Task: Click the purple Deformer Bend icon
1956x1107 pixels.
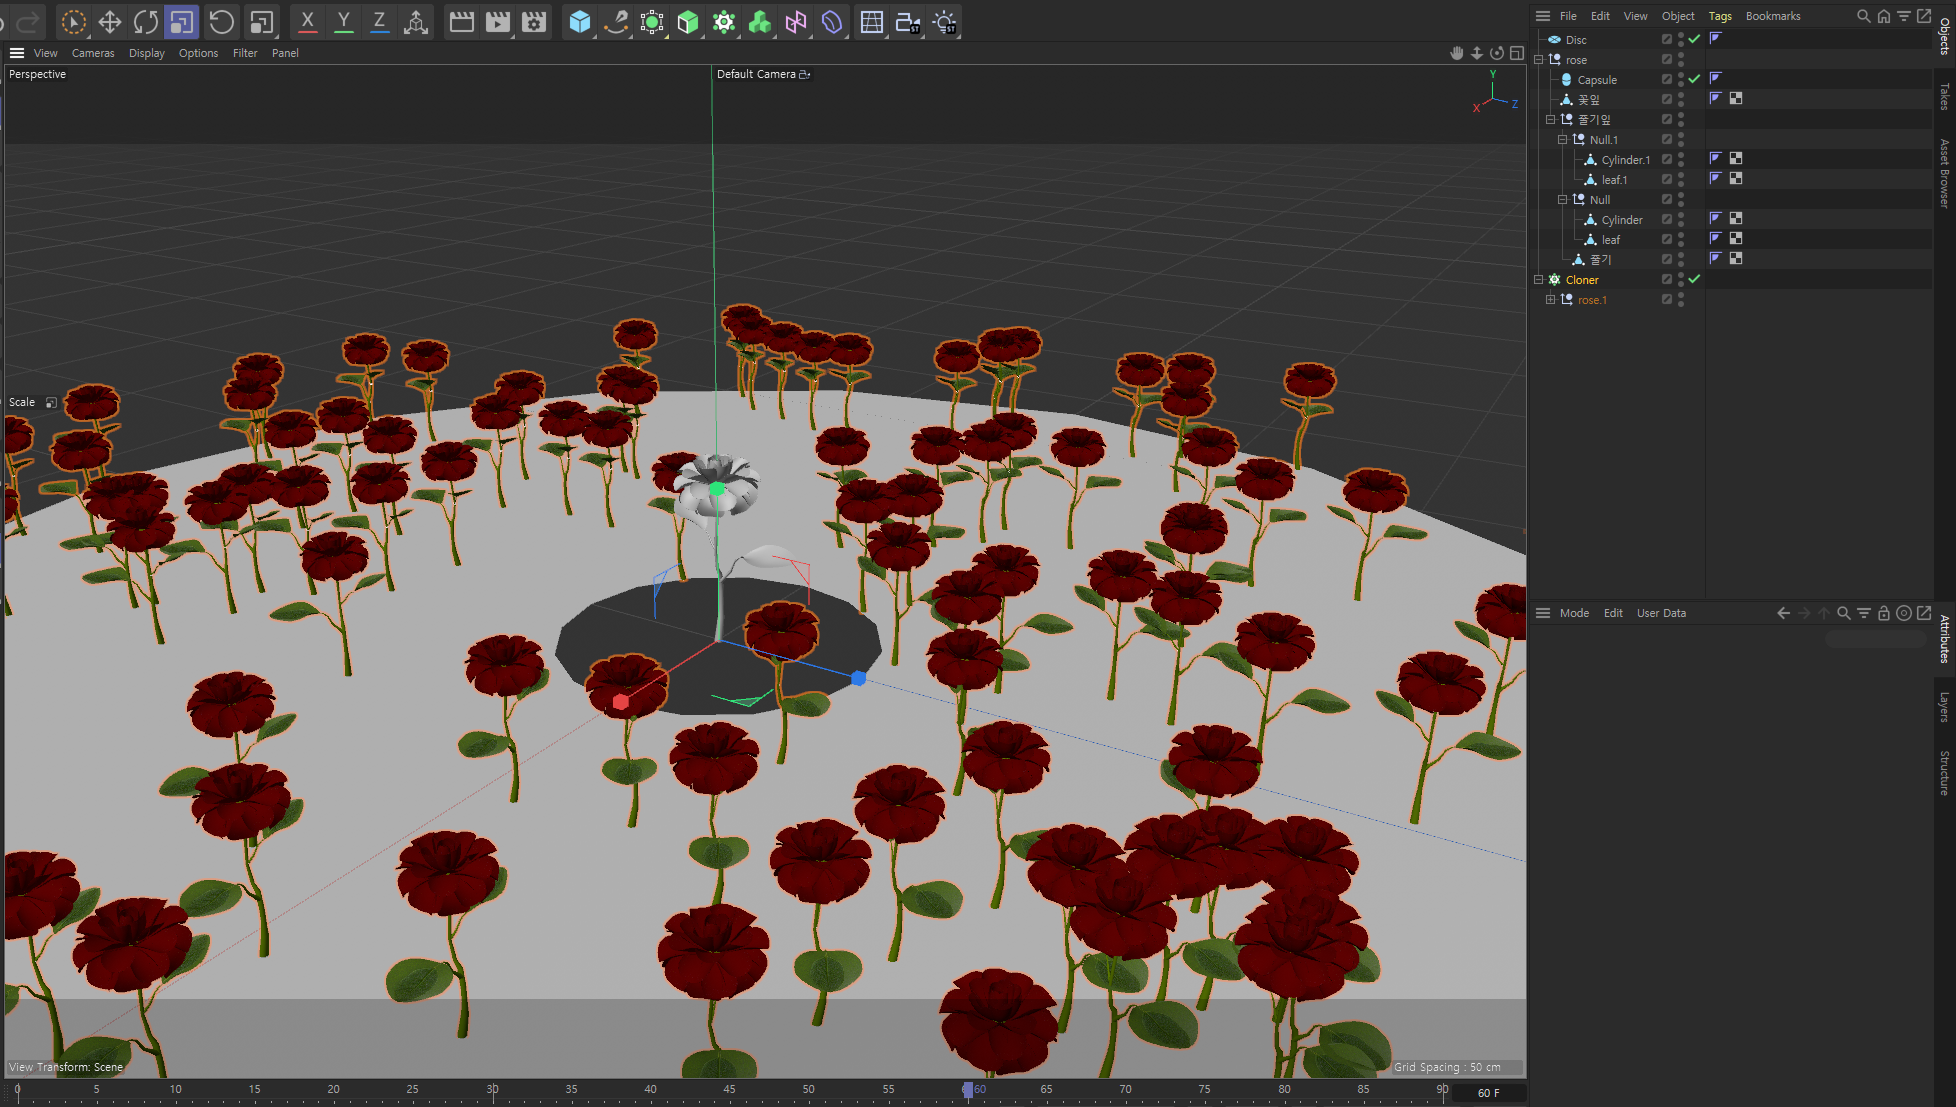Action: coord(832,22)
